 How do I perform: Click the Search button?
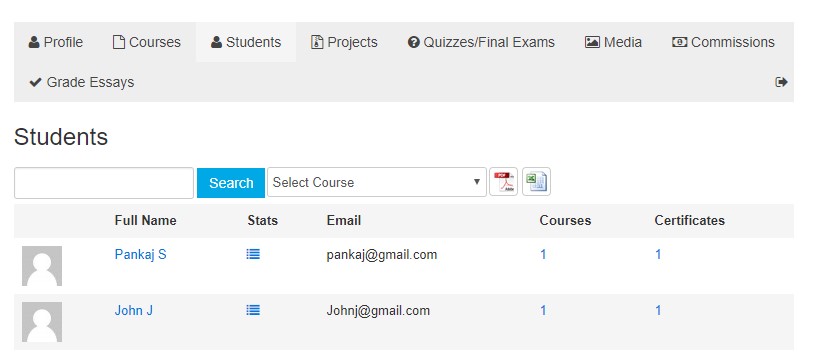[x=231, y=183]
